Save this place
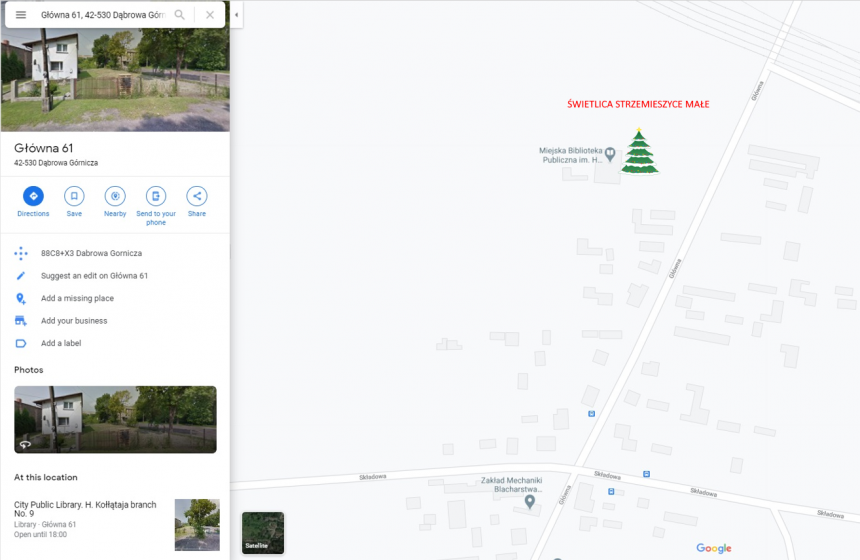This screenshot has width=860, height=560. [74, 197]
